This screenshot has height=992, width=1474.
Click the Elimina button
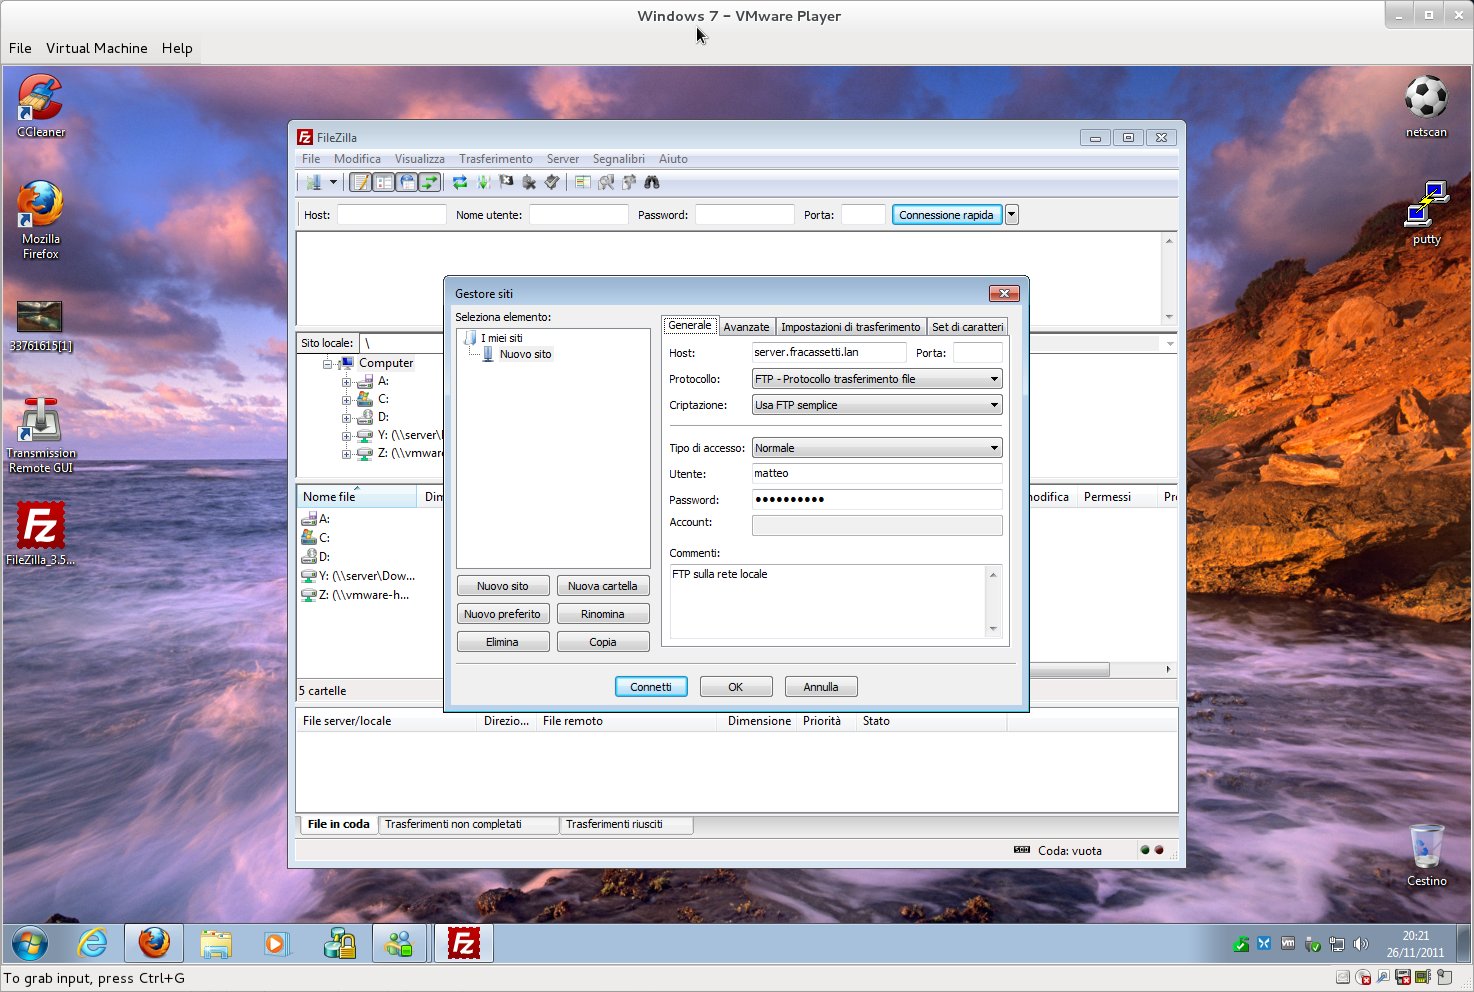[503, 642]
